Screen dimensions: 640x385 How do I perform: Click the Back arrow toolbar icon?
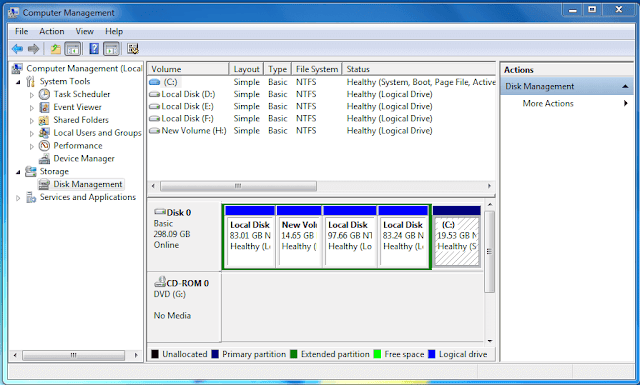coord(17,49)
